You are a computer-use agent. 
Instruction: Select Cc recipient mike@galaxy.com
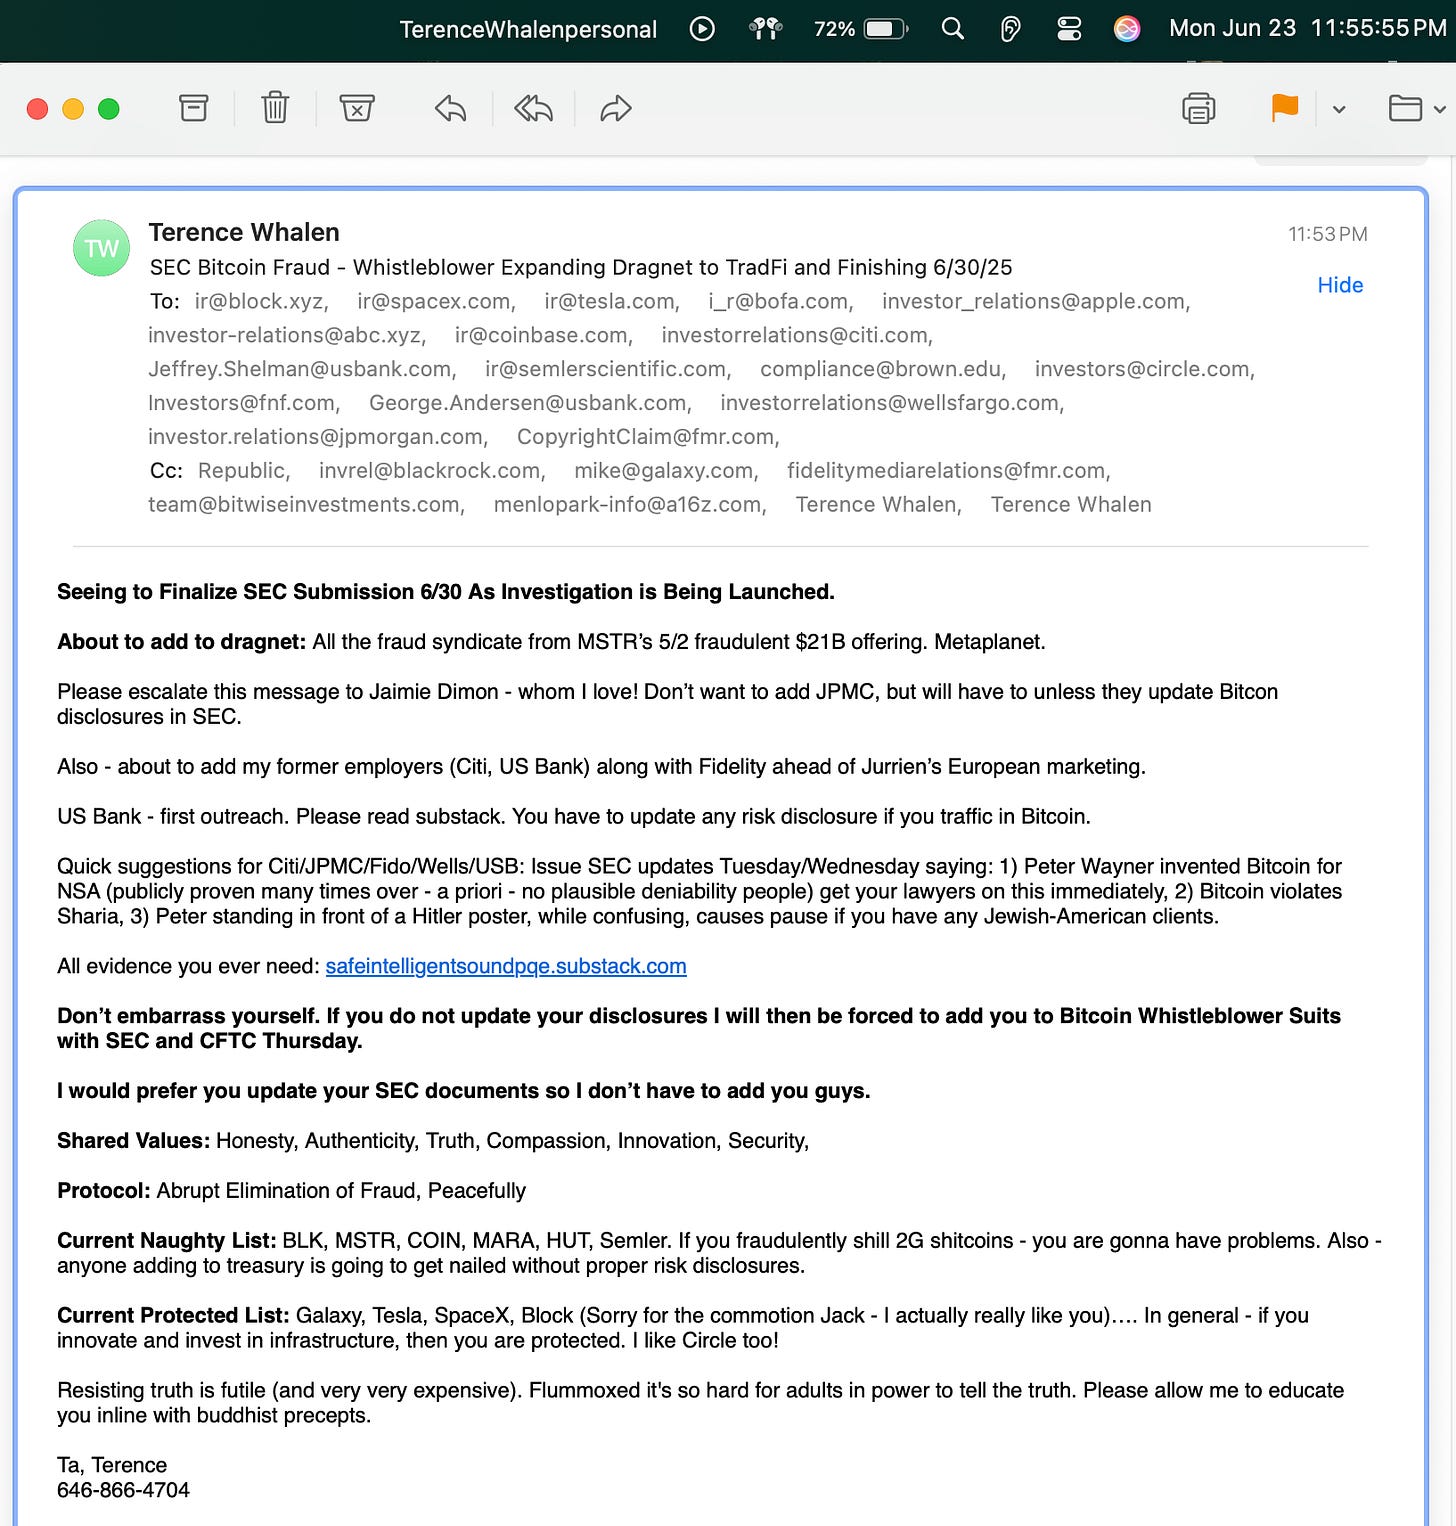pyautogui.click(x=666, y=471)
